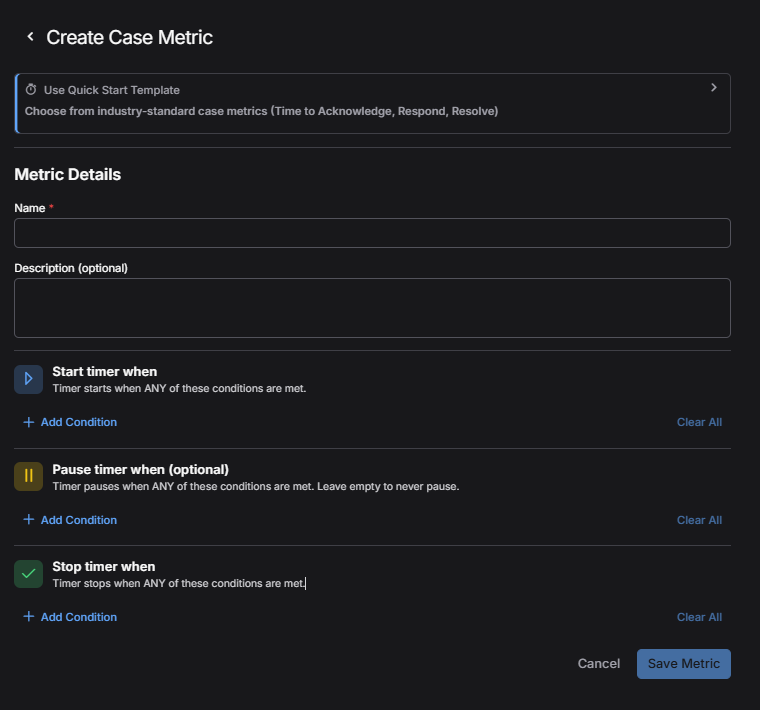This screenshot has width=760, height=710.
Task: Click the stopwatch icon in Quick Start Template
Action: pos(31,90)
